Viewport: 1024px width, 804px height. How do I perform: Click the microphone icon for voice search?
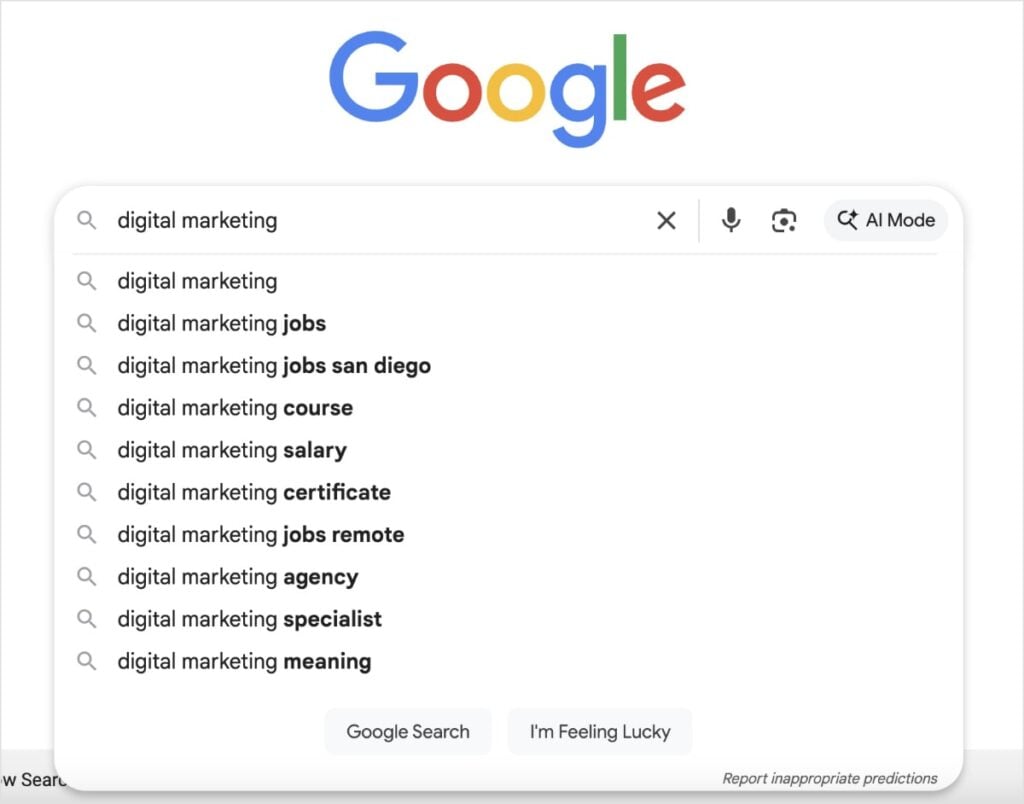731,220
